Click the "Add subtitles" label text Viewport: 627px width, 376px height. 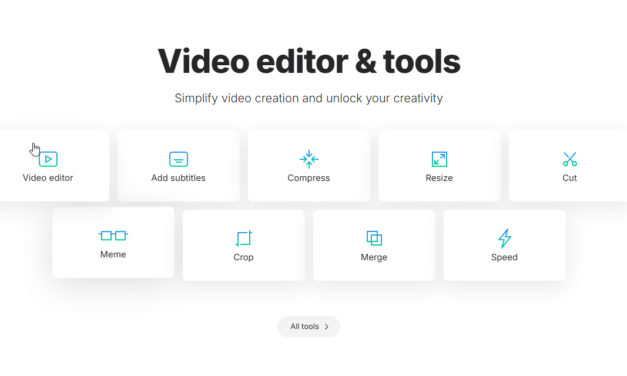(178, 178)
